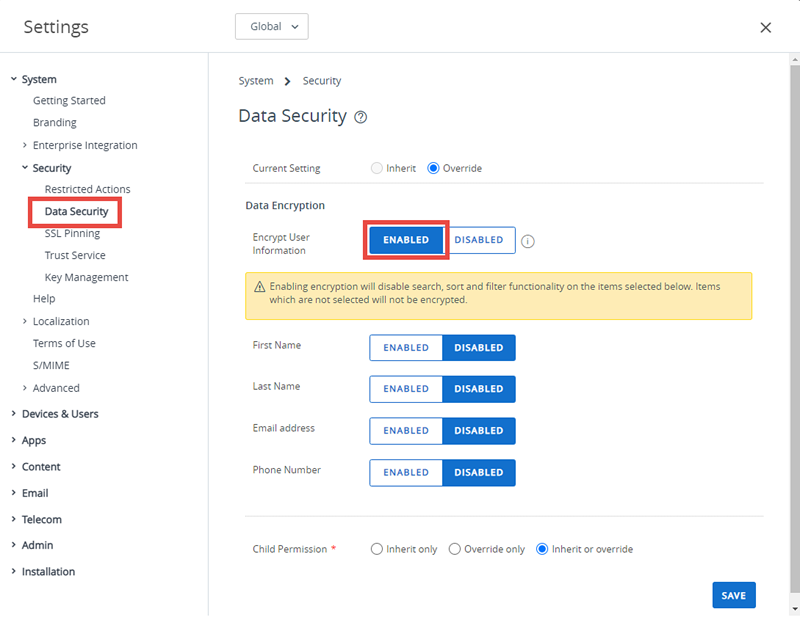This screenshot has height=620, width=800.
Task: Enable encryption for Last Name
Action: click(x=406, y=389)
